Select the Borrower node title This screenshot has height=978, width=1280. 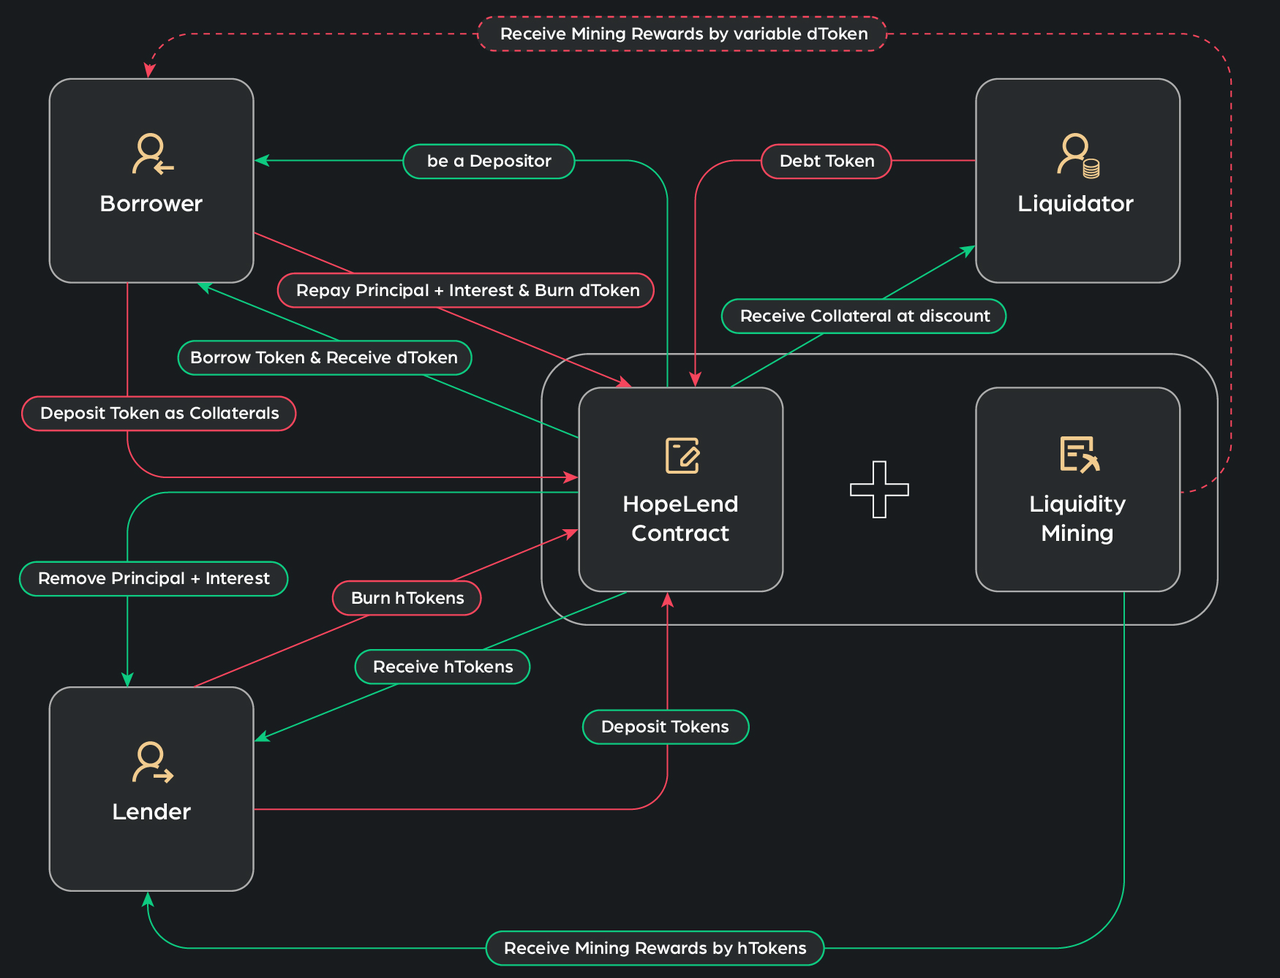[x=151, y=204]
